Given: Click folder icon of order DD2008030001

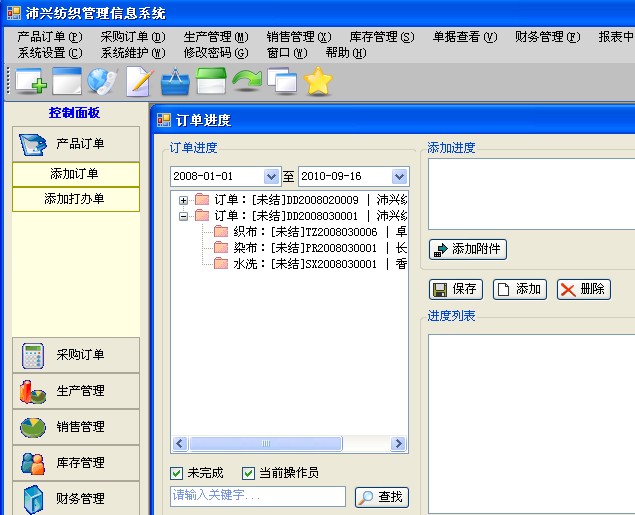Looking at the screenshot, I should tap(202, 215).
